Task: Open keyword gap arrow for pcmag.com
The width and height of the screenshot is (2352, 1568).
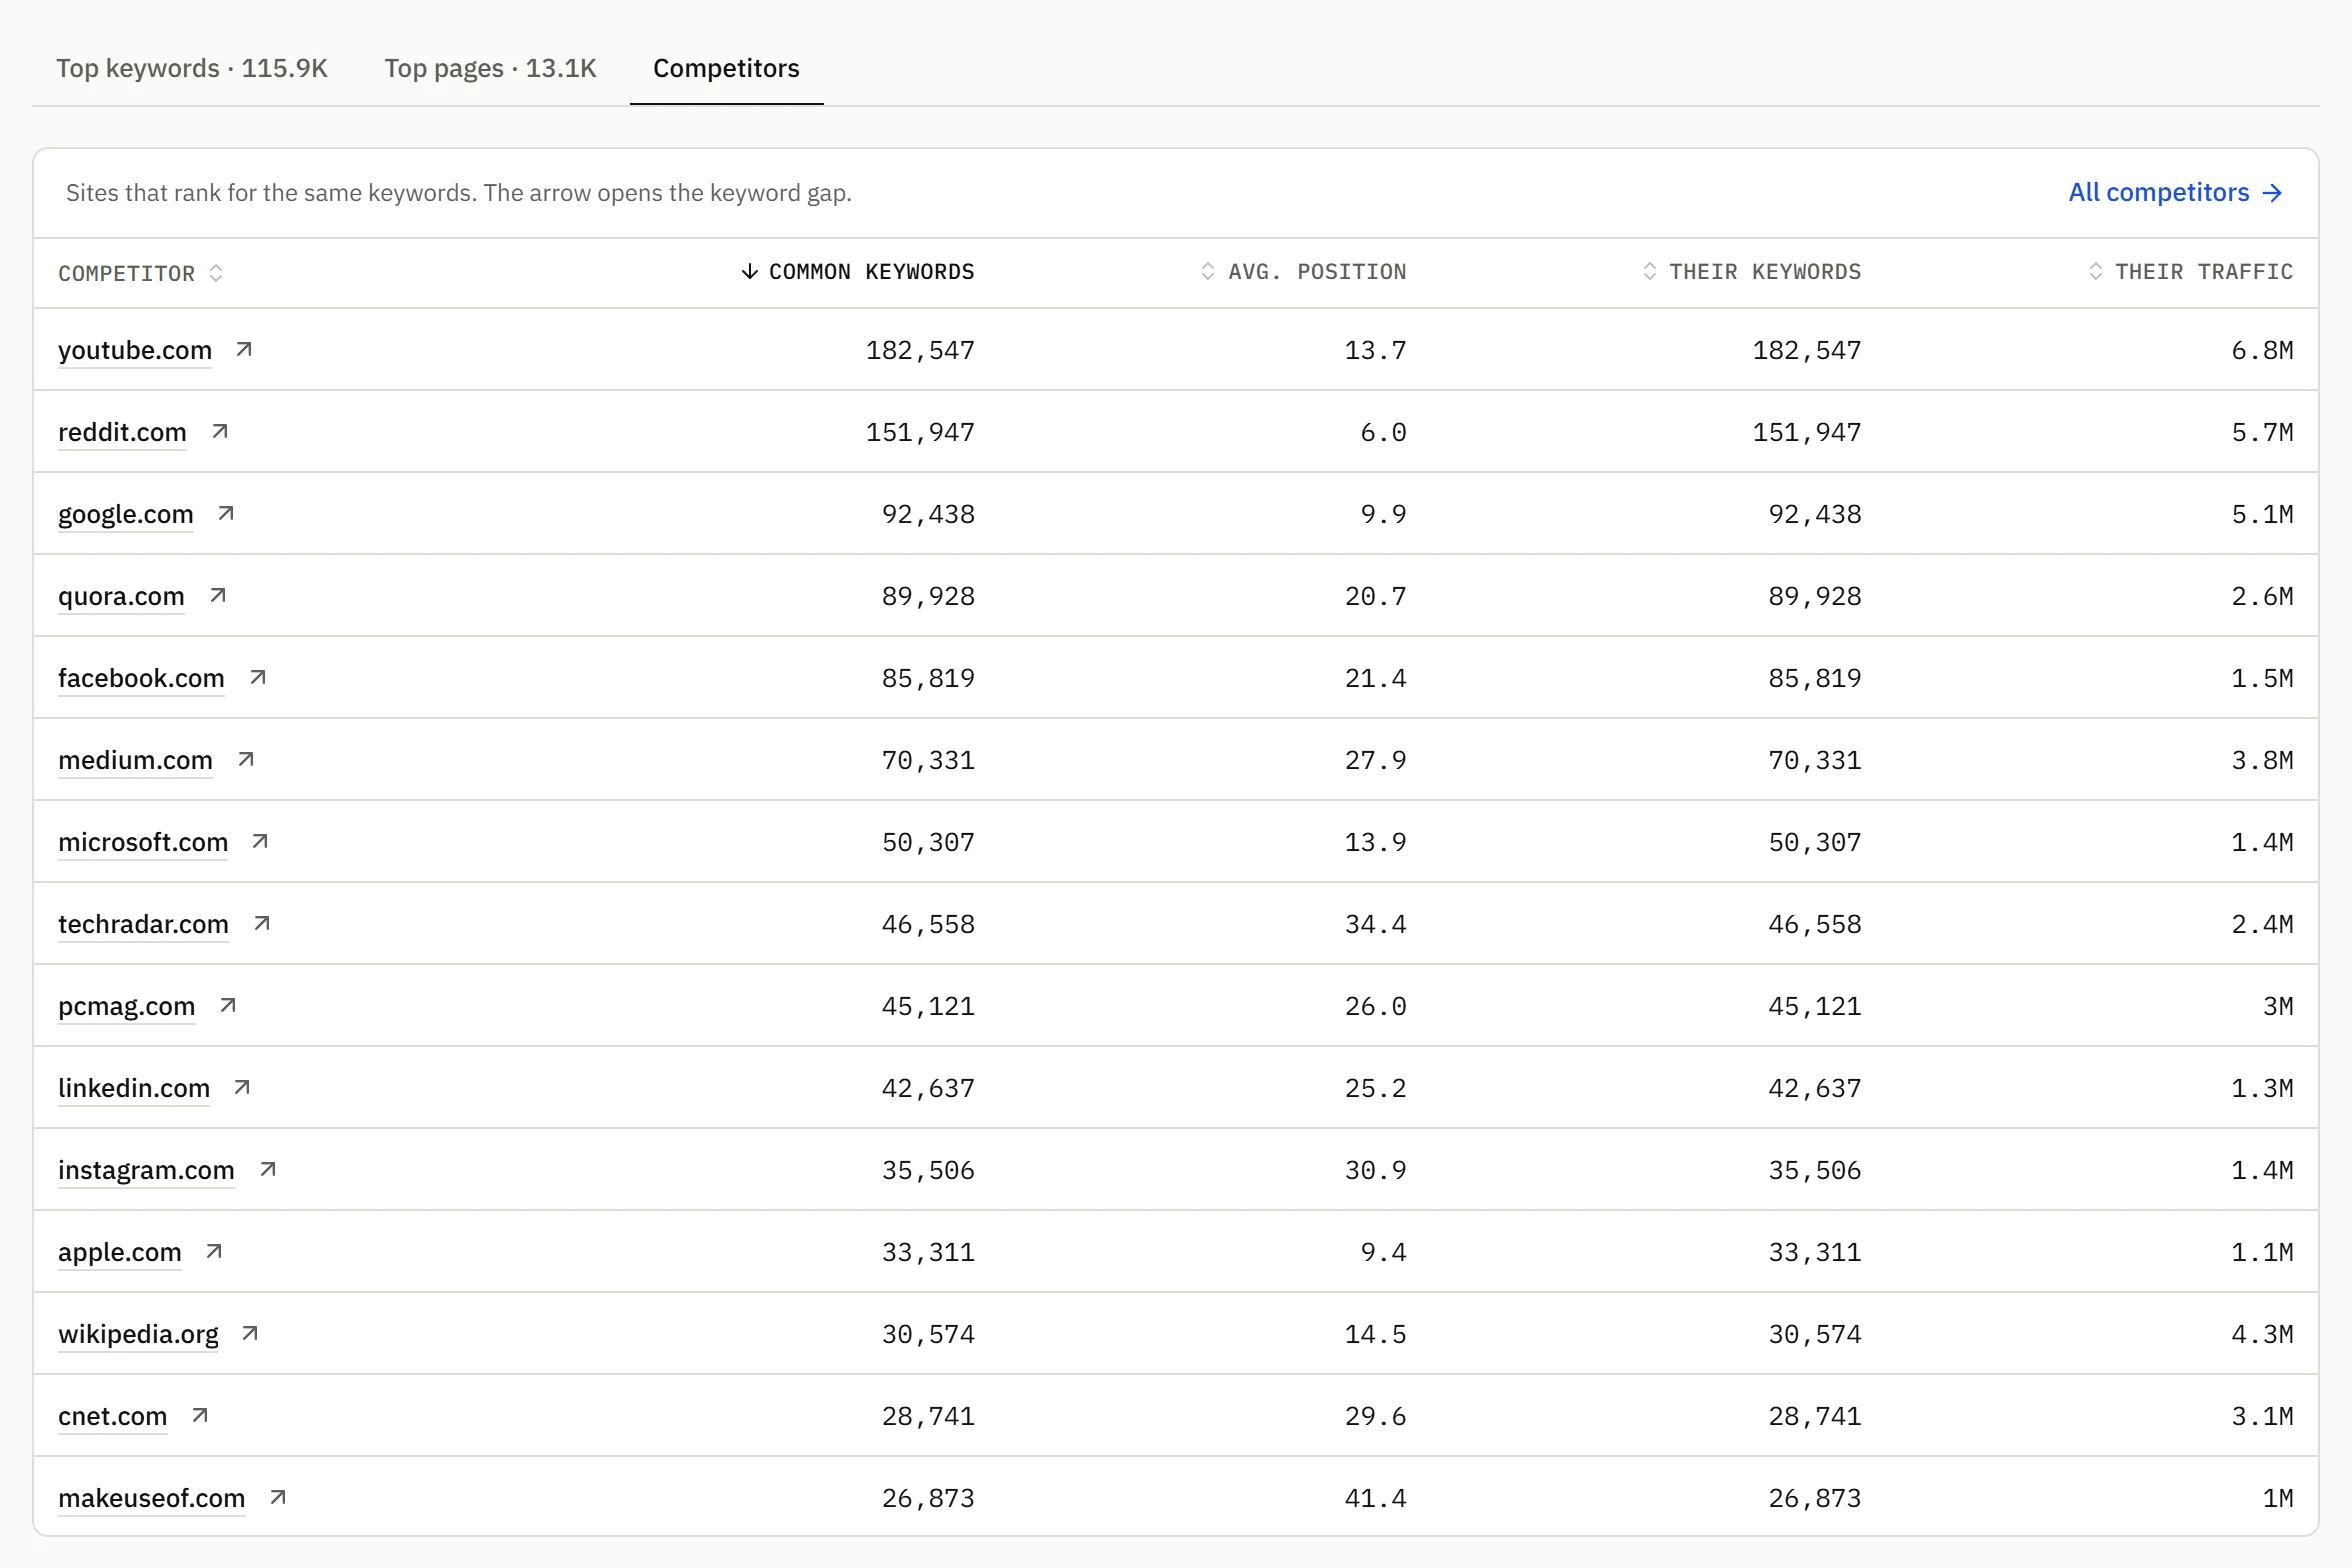Action: (x=228, y=1005)
